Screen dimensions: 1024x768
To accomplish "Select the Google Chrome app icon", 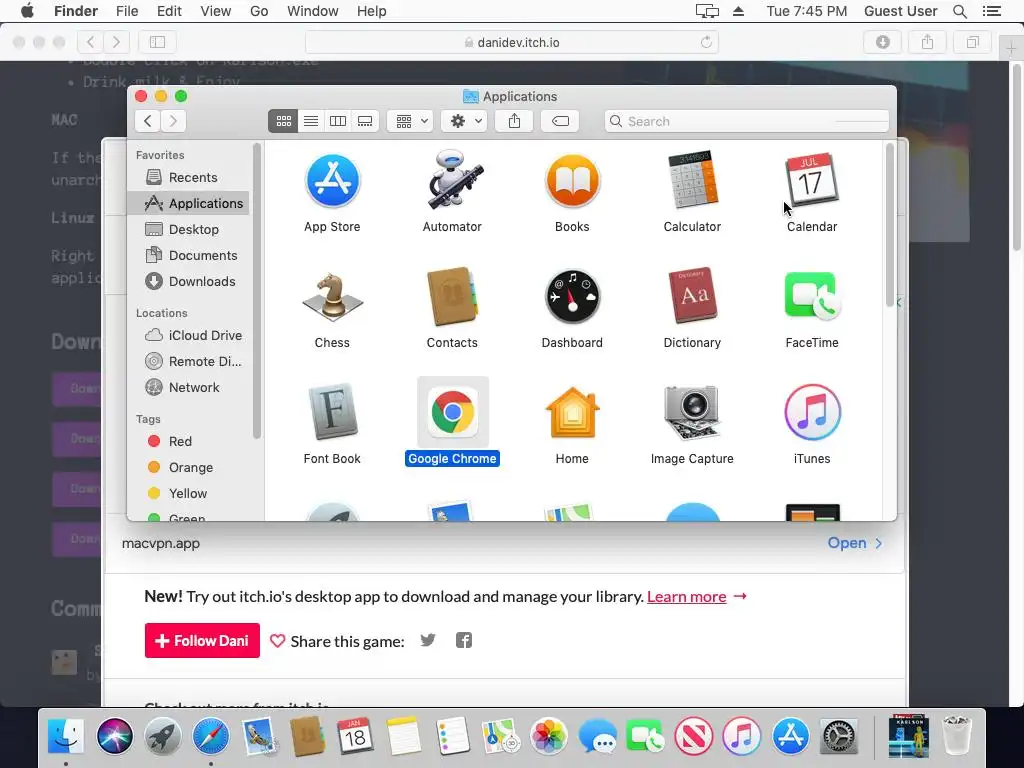I will click(x=453, y=413).
